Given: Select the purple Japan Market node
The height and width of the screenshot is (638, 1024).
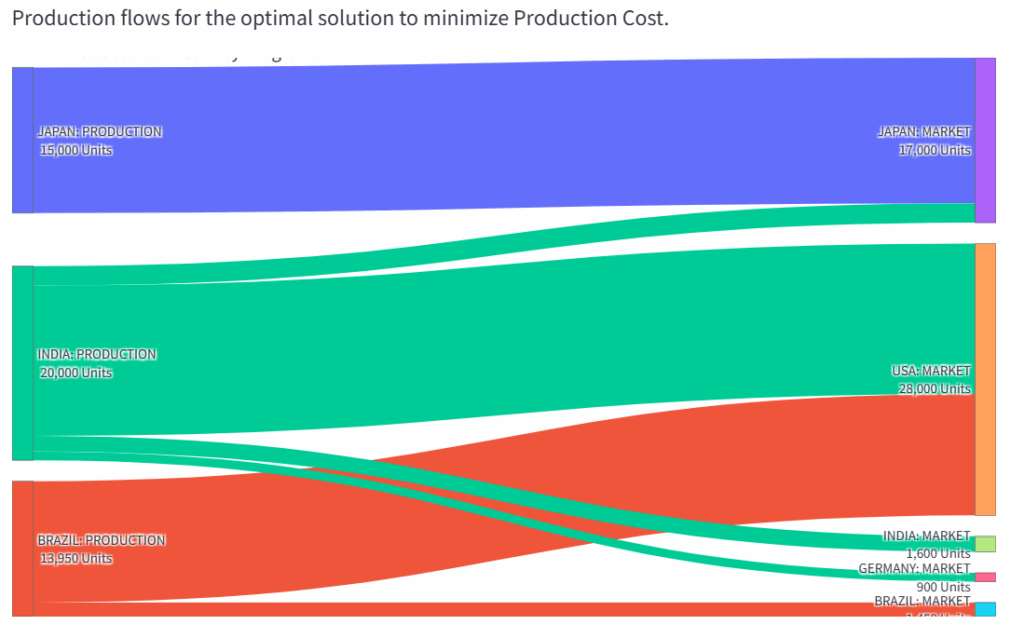Looking at the screenshot, I should coord(985,140).
